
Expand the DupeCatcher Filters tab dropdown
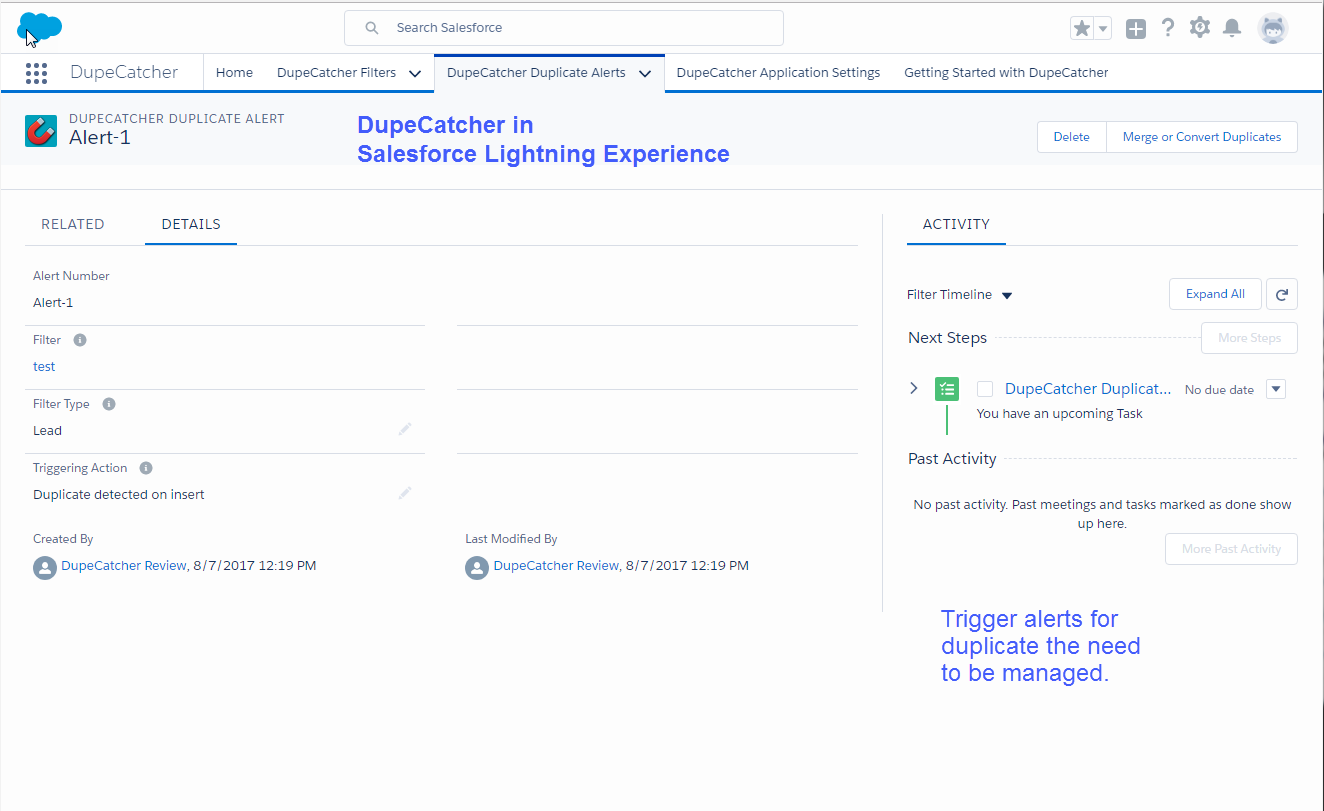click(415, 73)
